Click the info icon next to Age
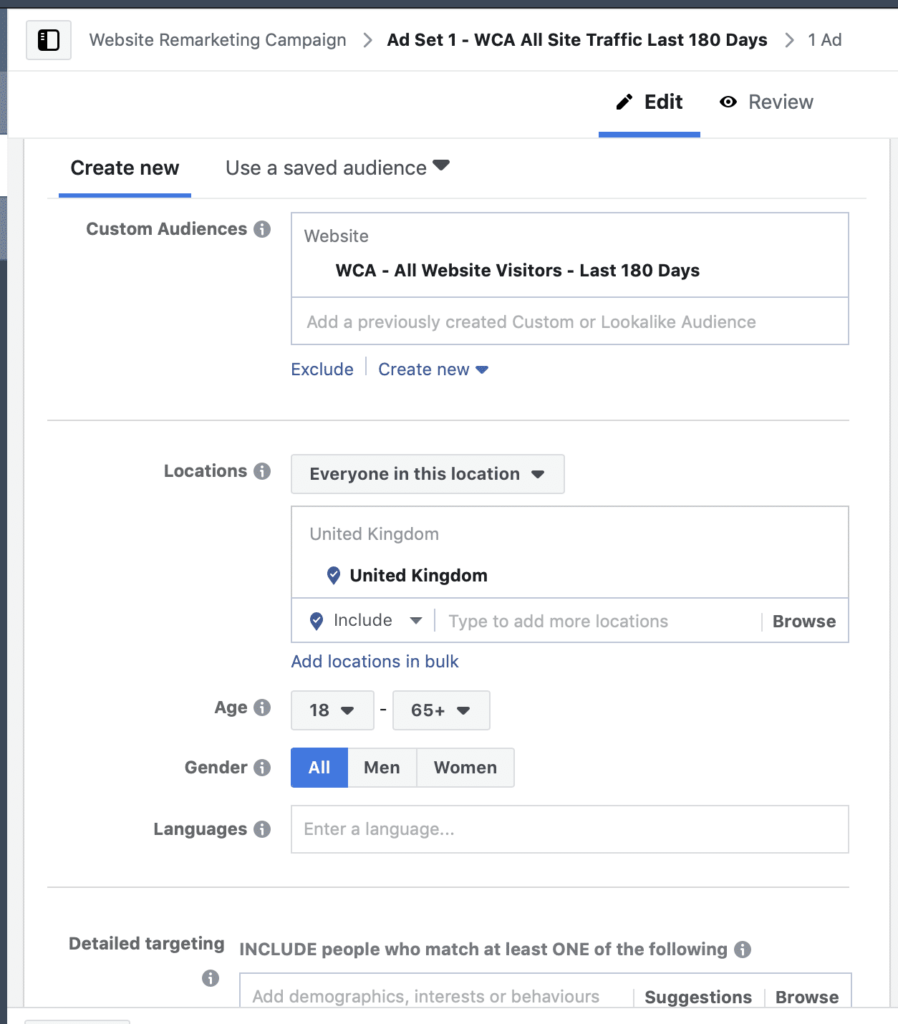 click(x=262, y=708)
